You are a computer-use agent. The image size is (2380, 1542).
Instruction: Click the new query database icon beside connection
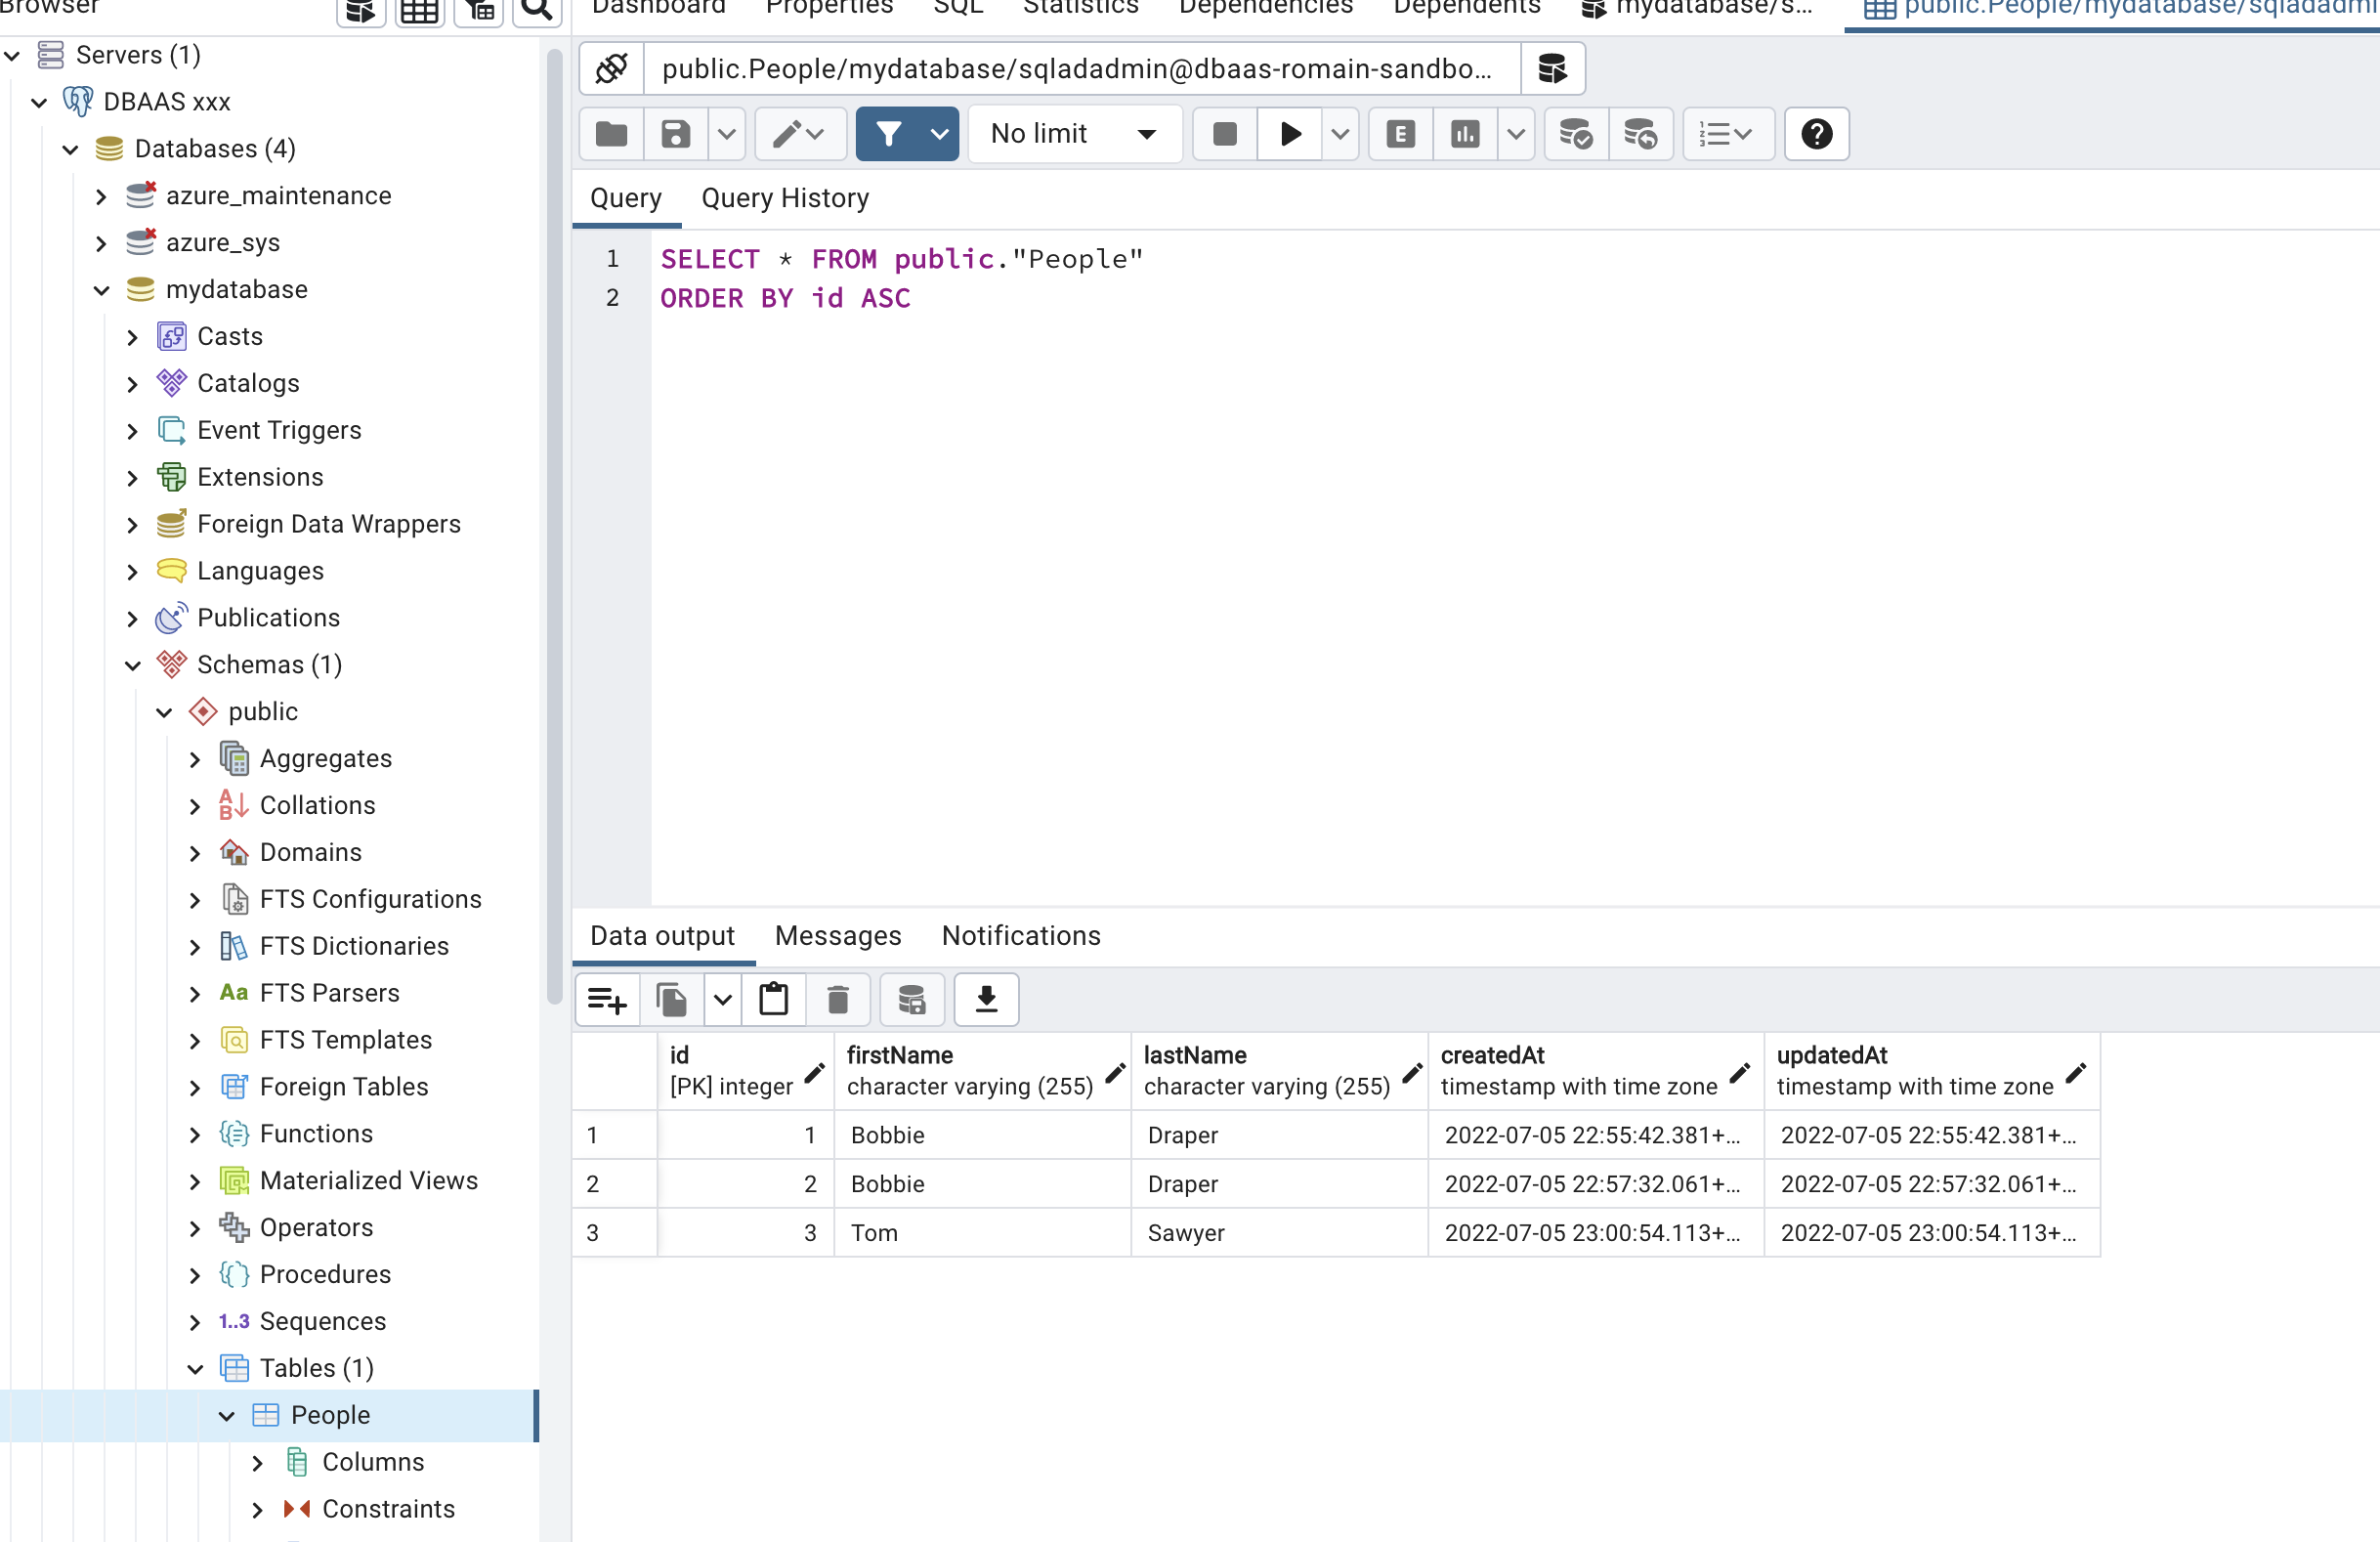(1552, 69)
